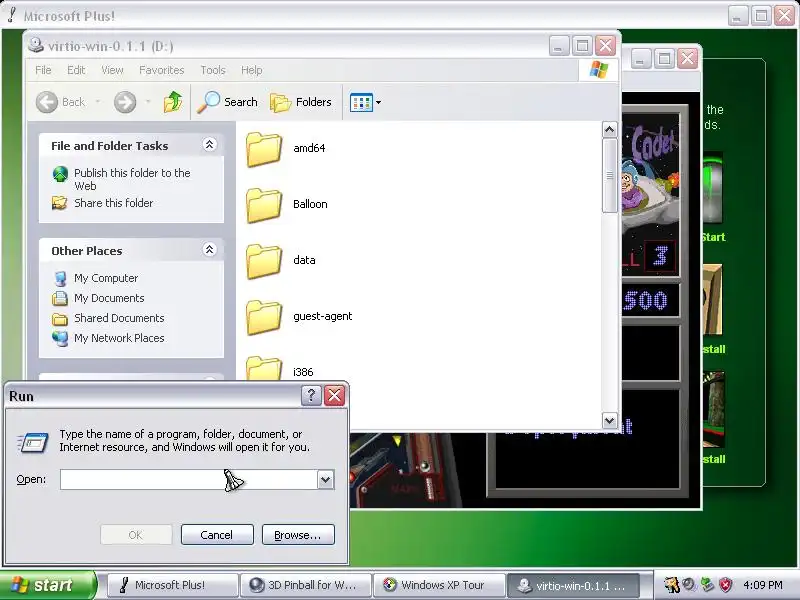
Task: Click the virtio-win drive title icon
Action: point(36,45)
